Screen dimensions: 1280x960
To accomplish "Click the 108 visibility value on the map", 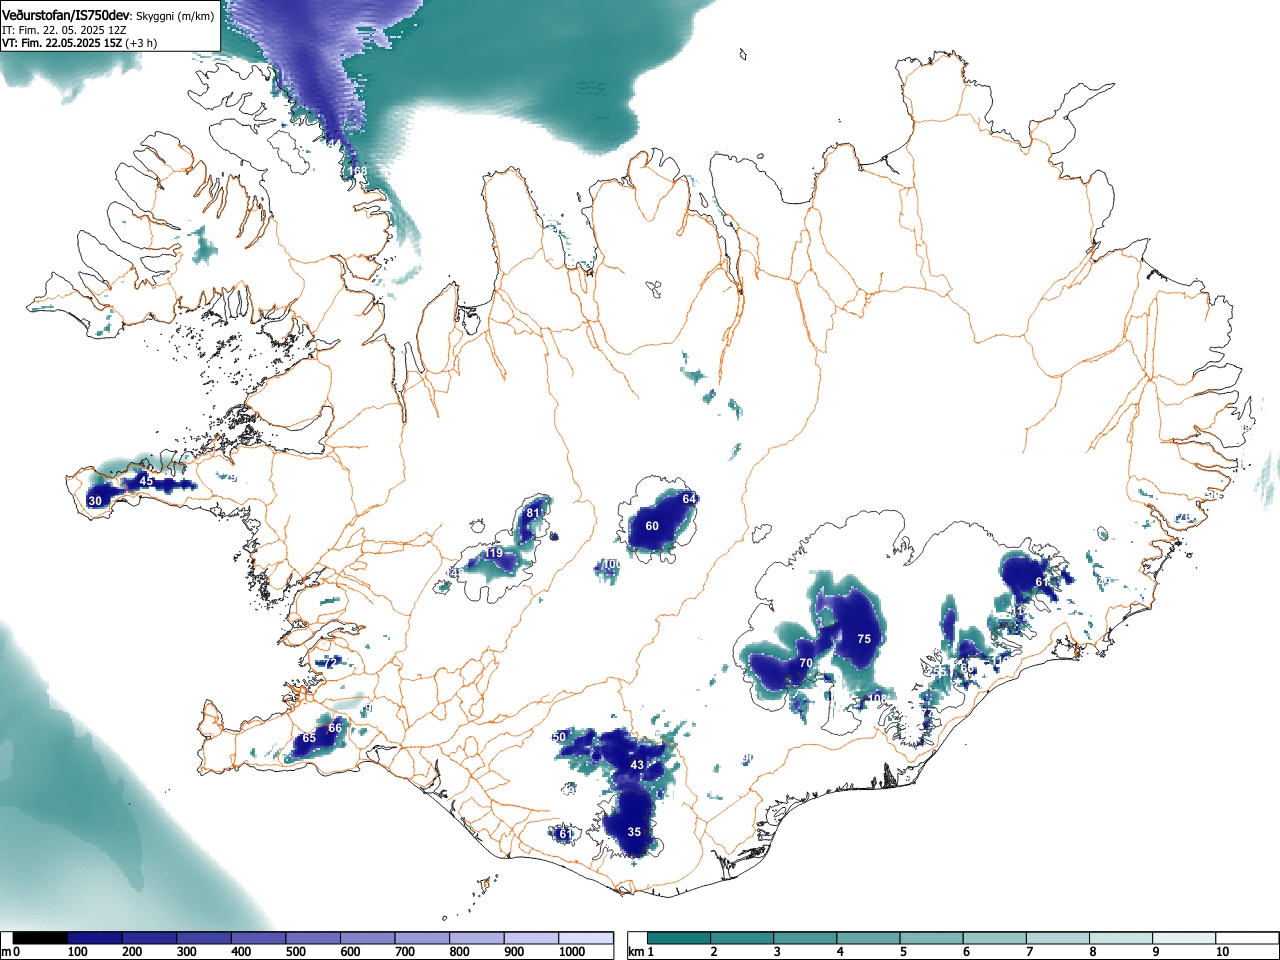I will click(877, 698).
